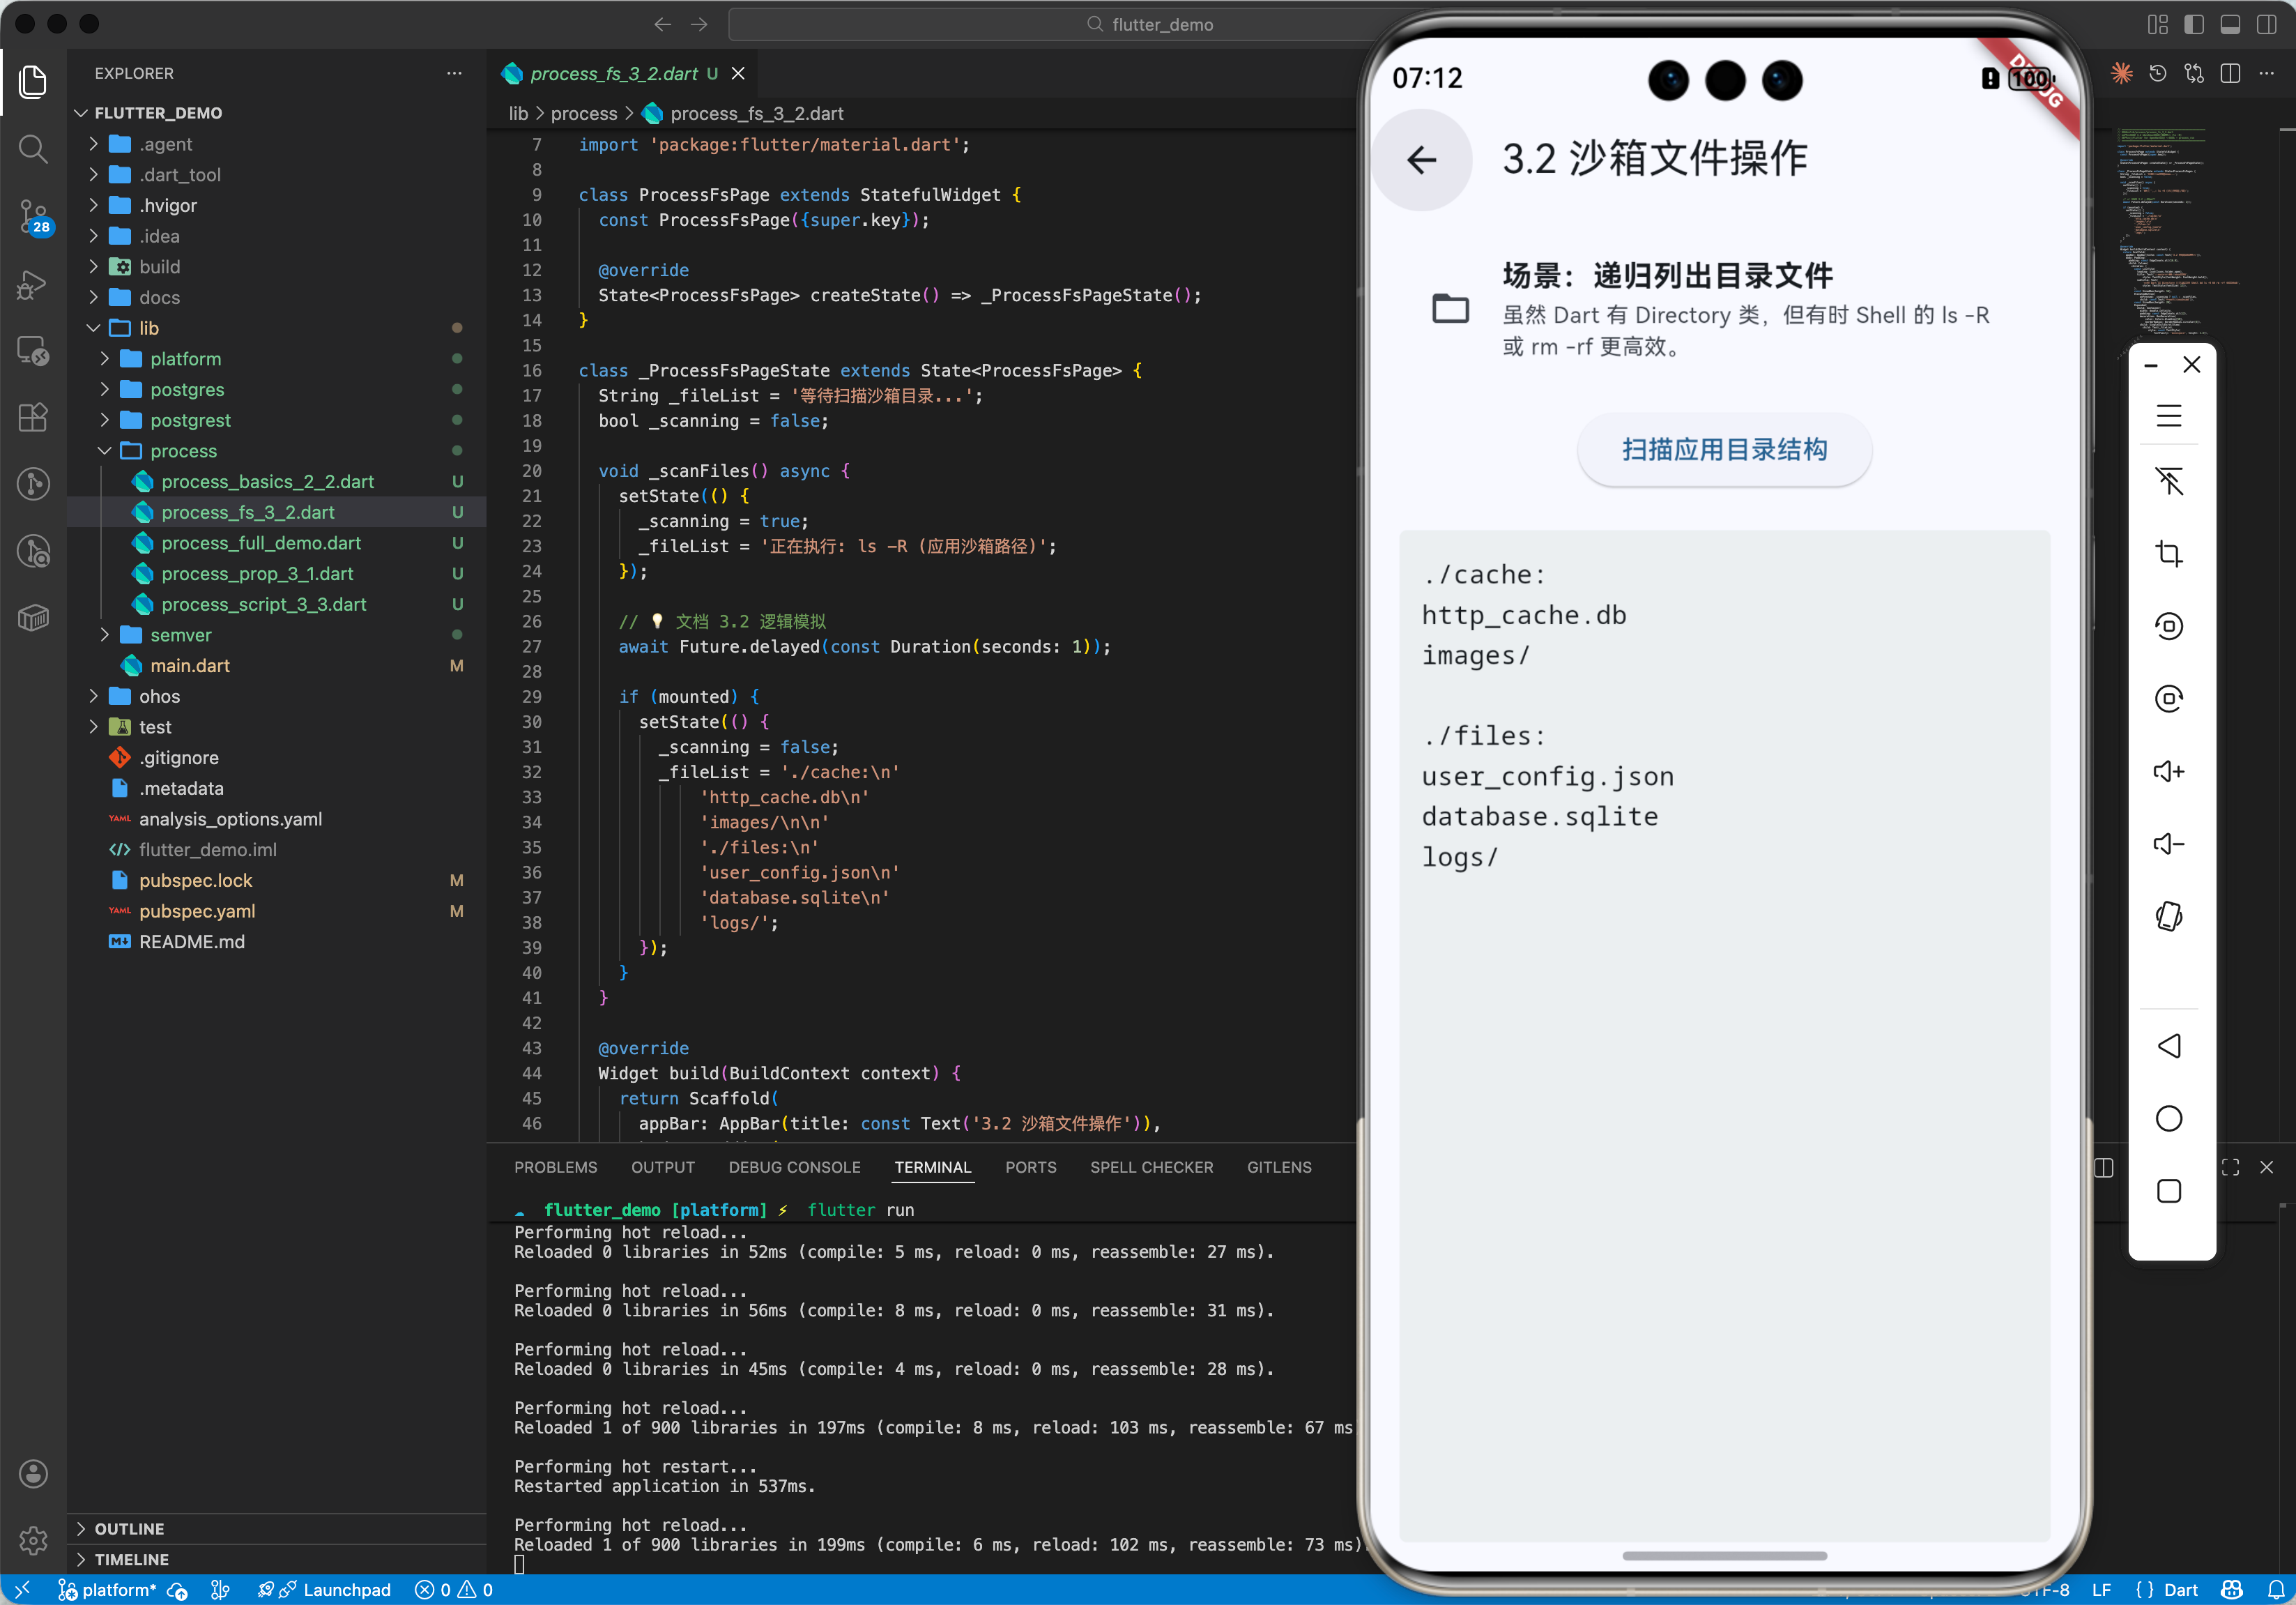Expand the OUTLINE section
Image resolution: width=2296 pixels, height=1605 pixels.
tap(129, 1528)
